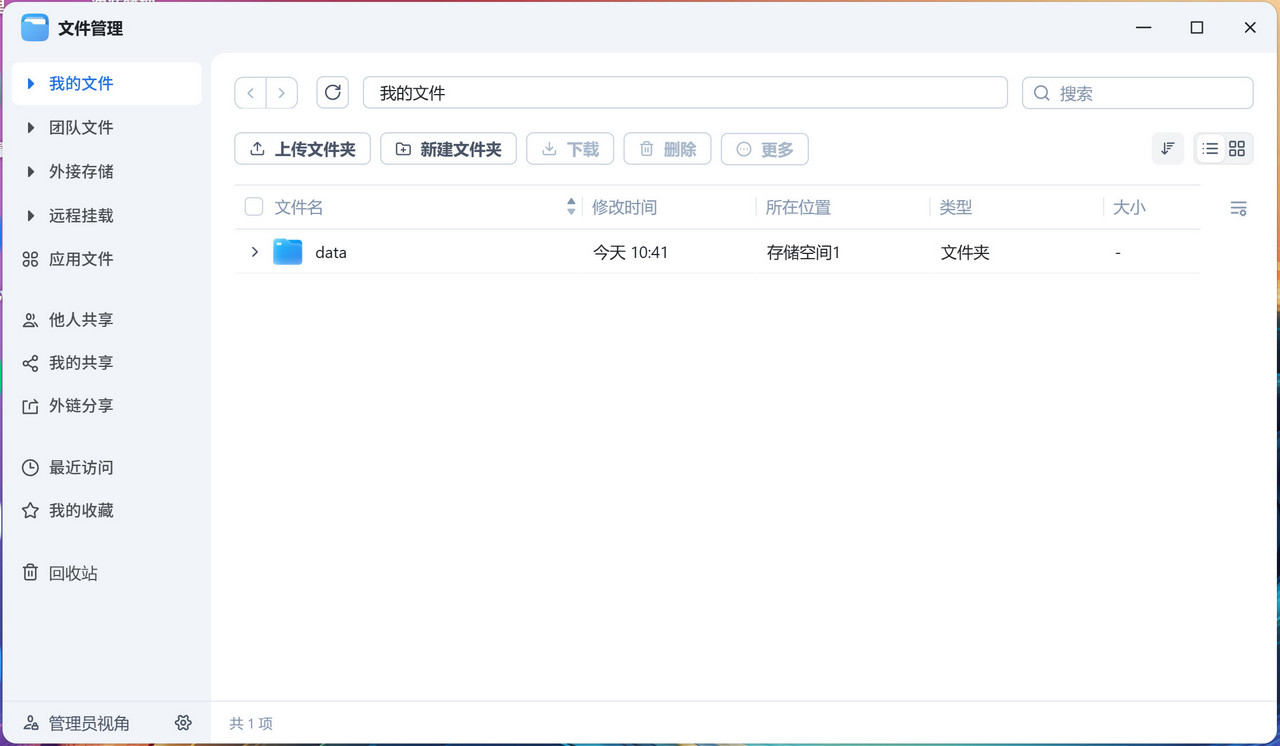The height and width of the screenshot is (746, 1280).
Task: Expand the 外接存储 tree node
Action: coord(31,172)
